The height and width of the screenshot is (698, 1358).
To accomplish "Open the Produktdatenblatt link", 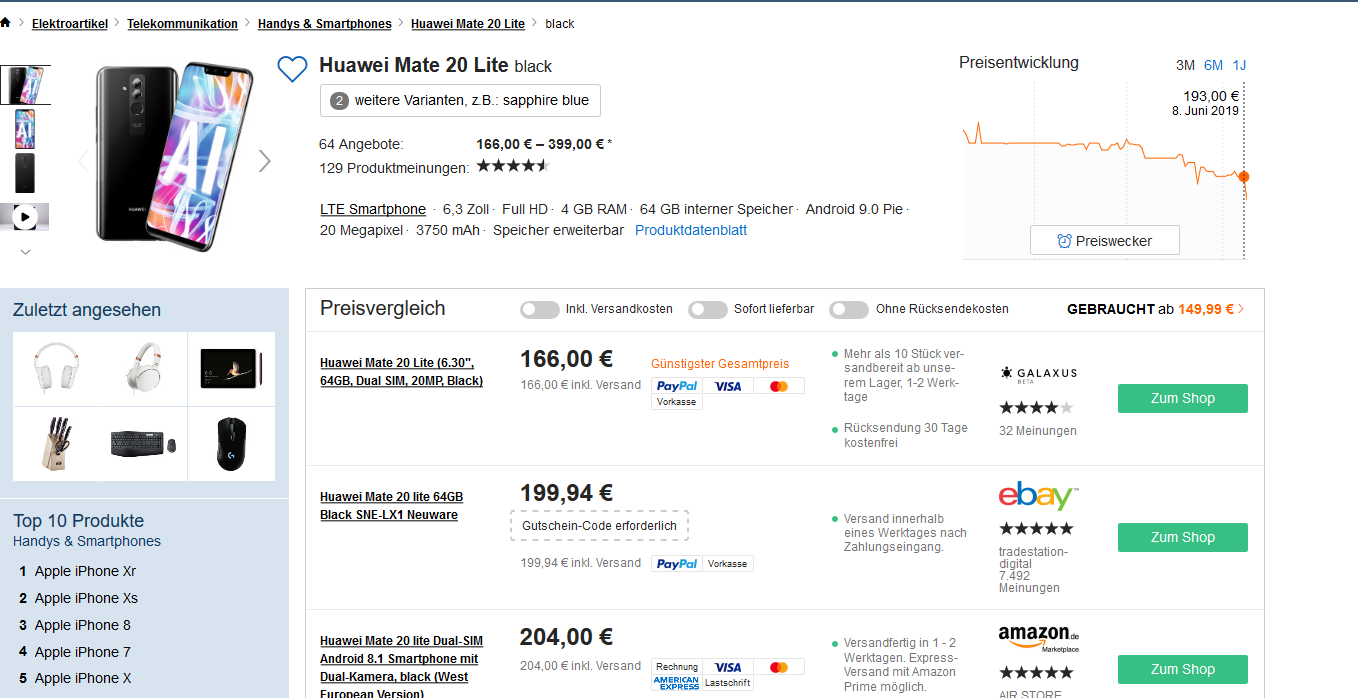I will coord(690,230).
